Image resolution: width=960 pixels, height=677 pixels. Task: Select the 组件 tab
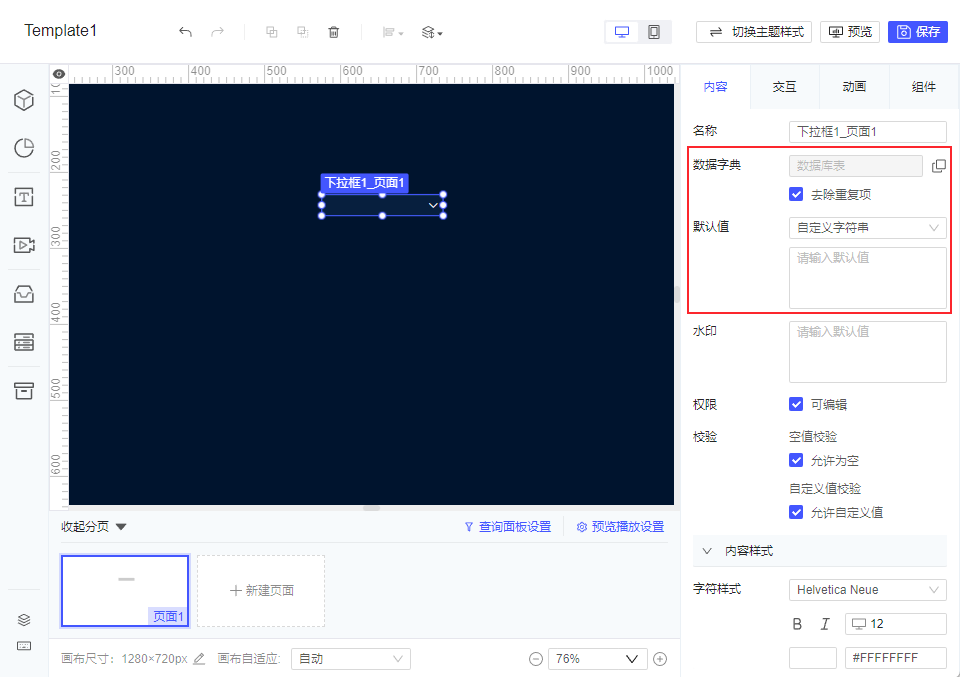coord(924,87)
